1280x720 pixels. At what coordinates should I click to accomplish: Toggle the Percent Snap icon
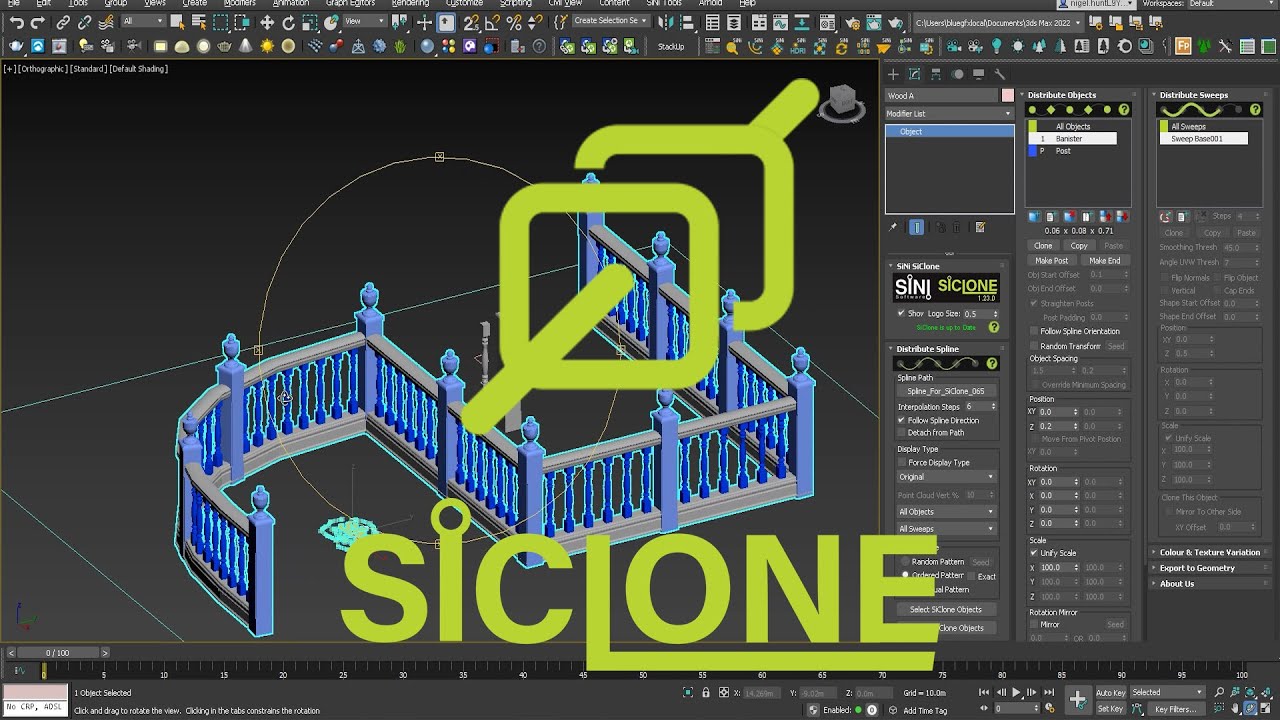tap(514, 22)
